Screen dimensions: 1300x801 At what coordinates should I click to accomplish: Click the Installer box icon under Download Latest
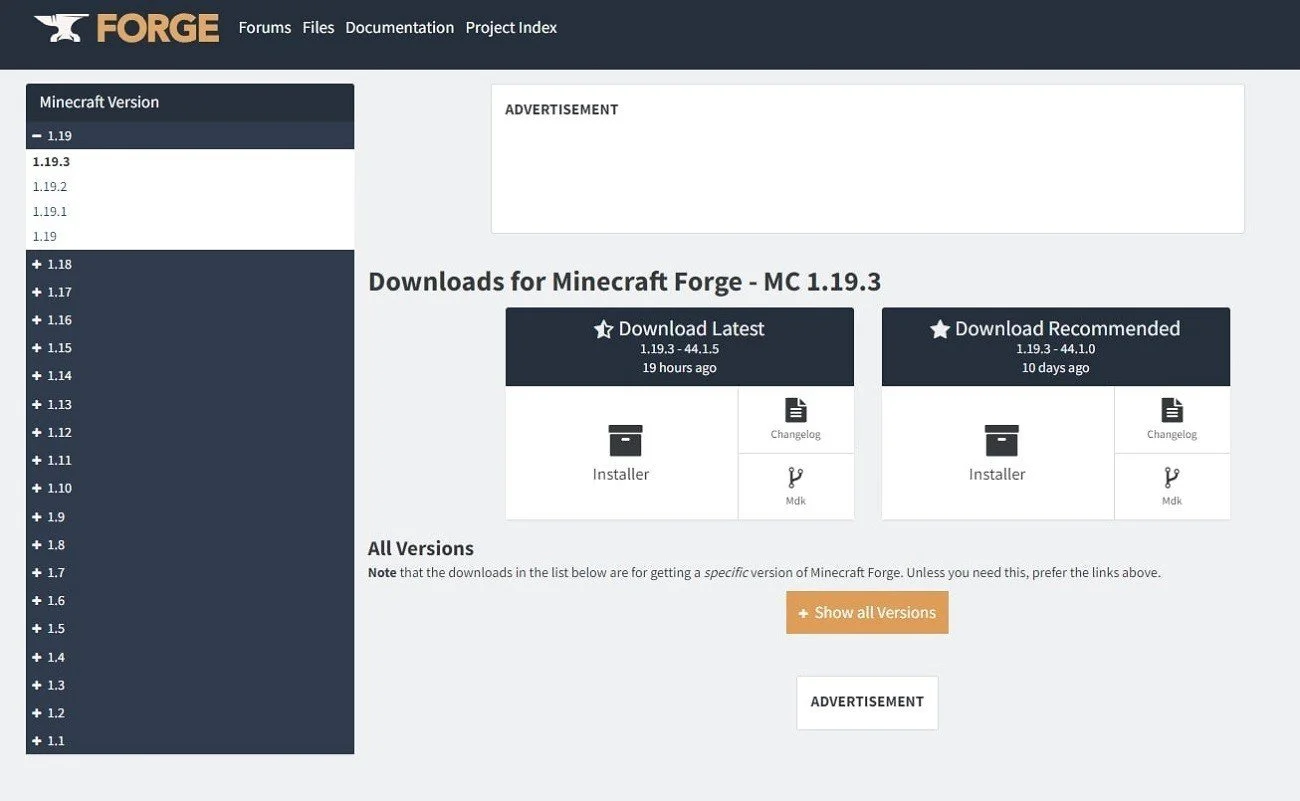point(625,440)
